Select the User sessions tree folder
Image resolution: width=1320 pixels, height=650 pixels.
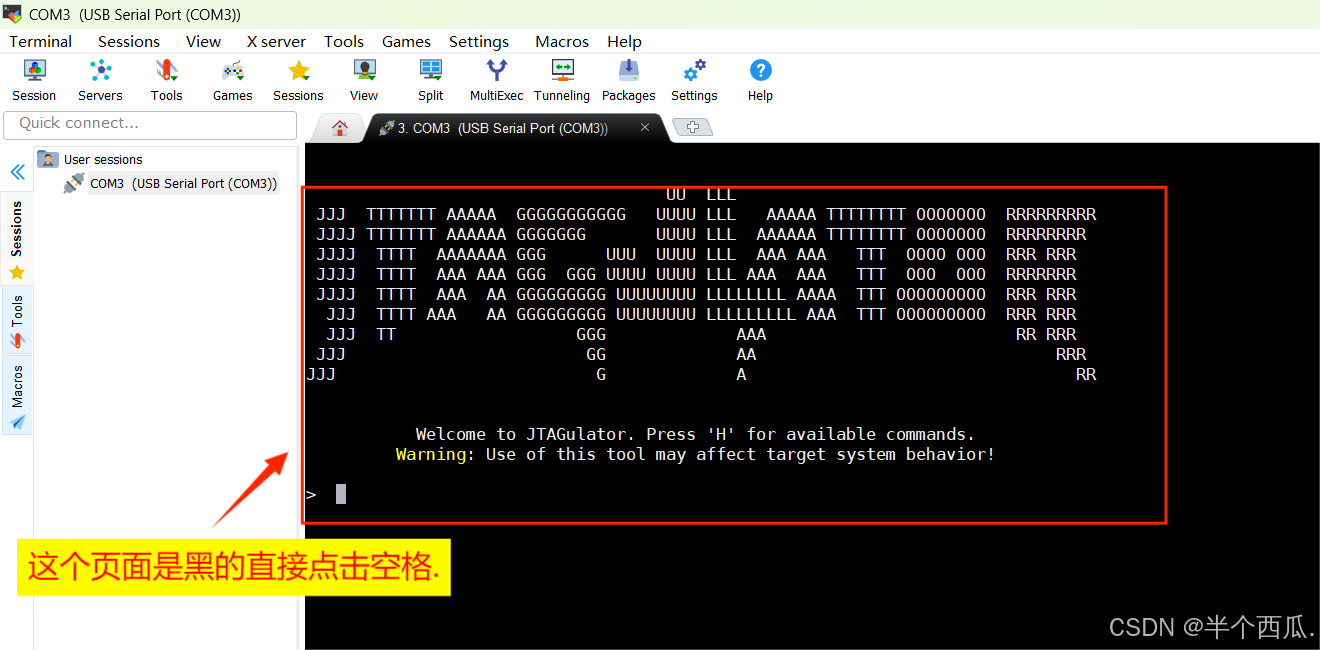click(90, 159)
